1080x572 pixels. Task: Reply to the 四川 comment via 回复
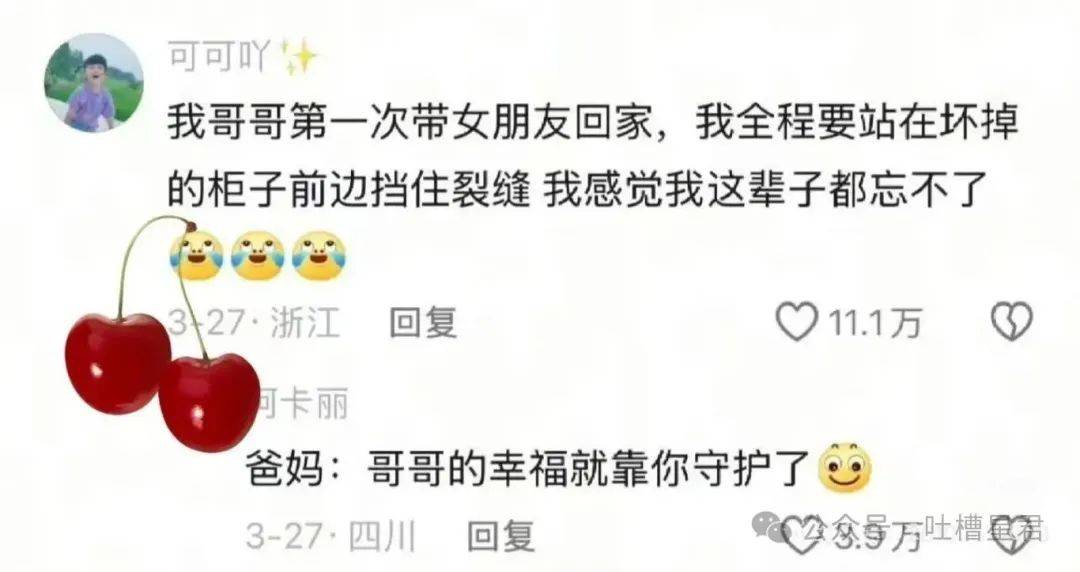[x=501, y=535]
